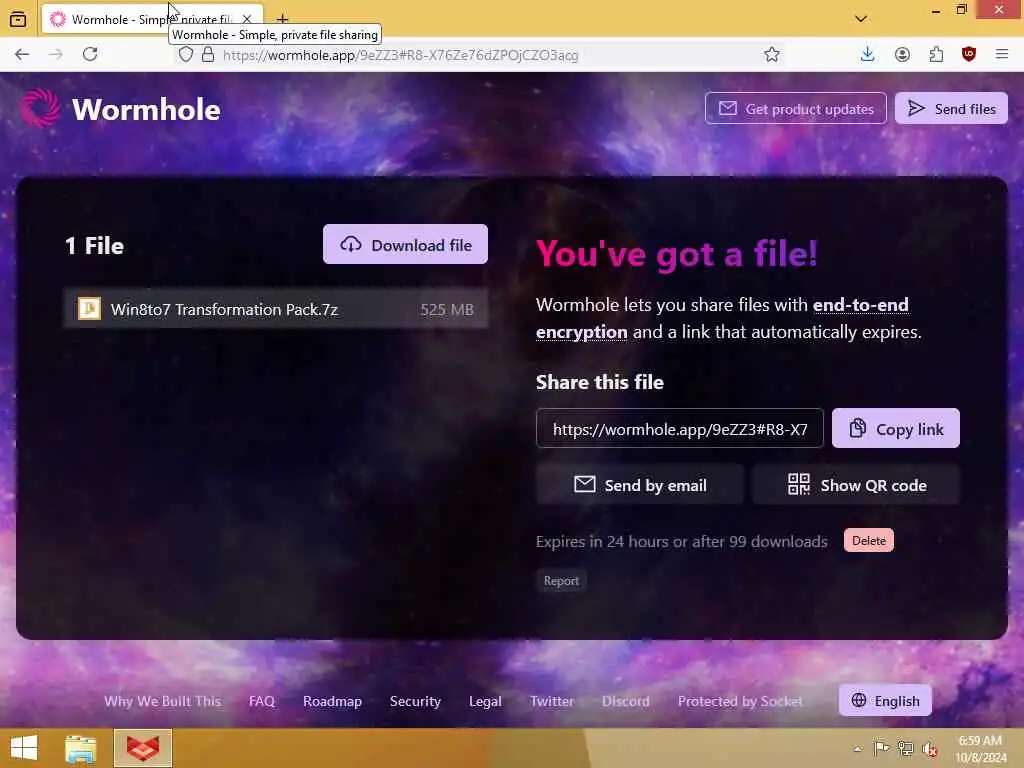Click the Send files button
1024x768 pixels.
point(951,108)
